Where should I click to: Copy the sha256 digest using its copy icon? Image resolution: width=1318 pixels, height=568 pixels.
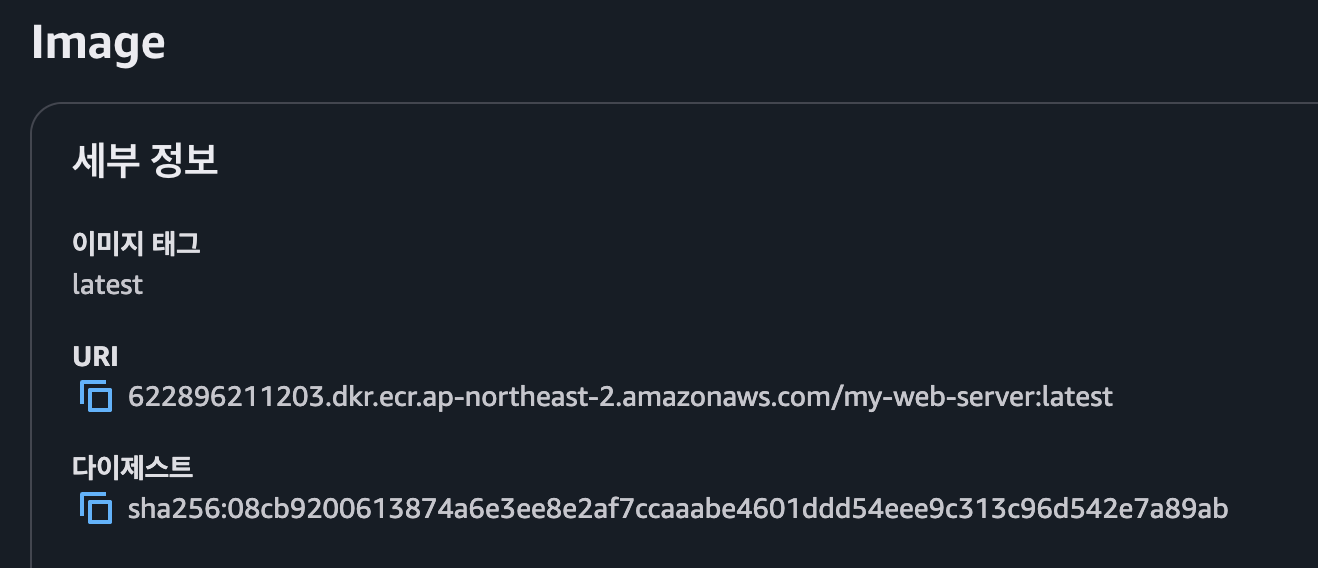click(96, 509)
